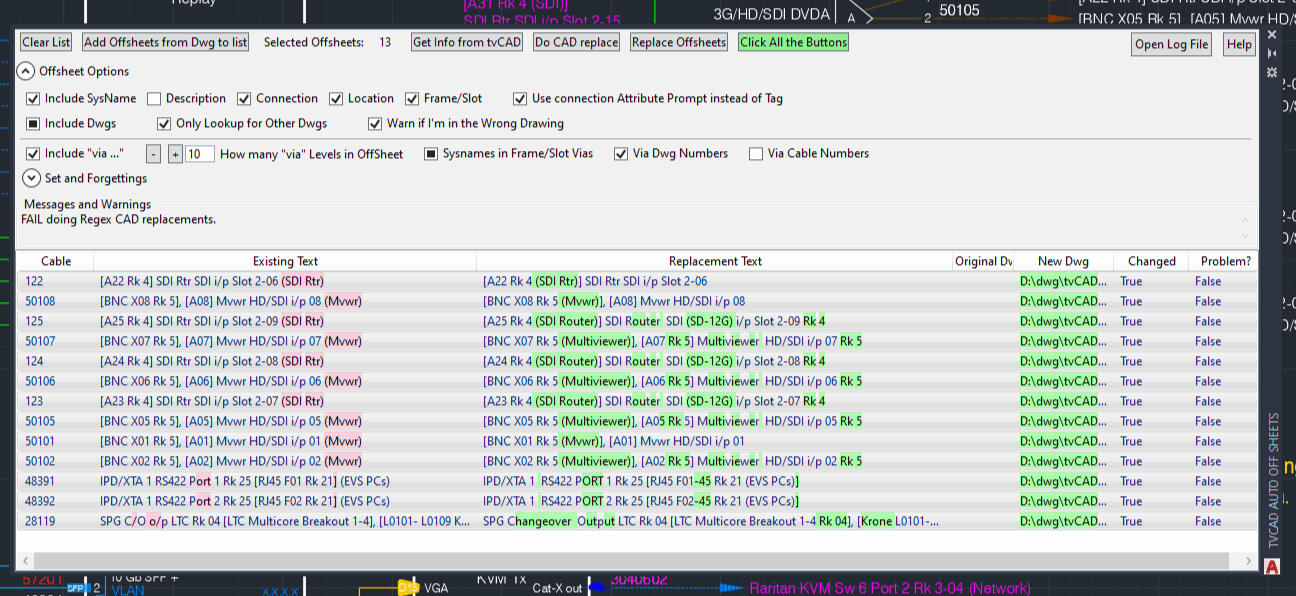Click the plus stepper for via levels
The image size is (1296, 596).
pos(175,154)
